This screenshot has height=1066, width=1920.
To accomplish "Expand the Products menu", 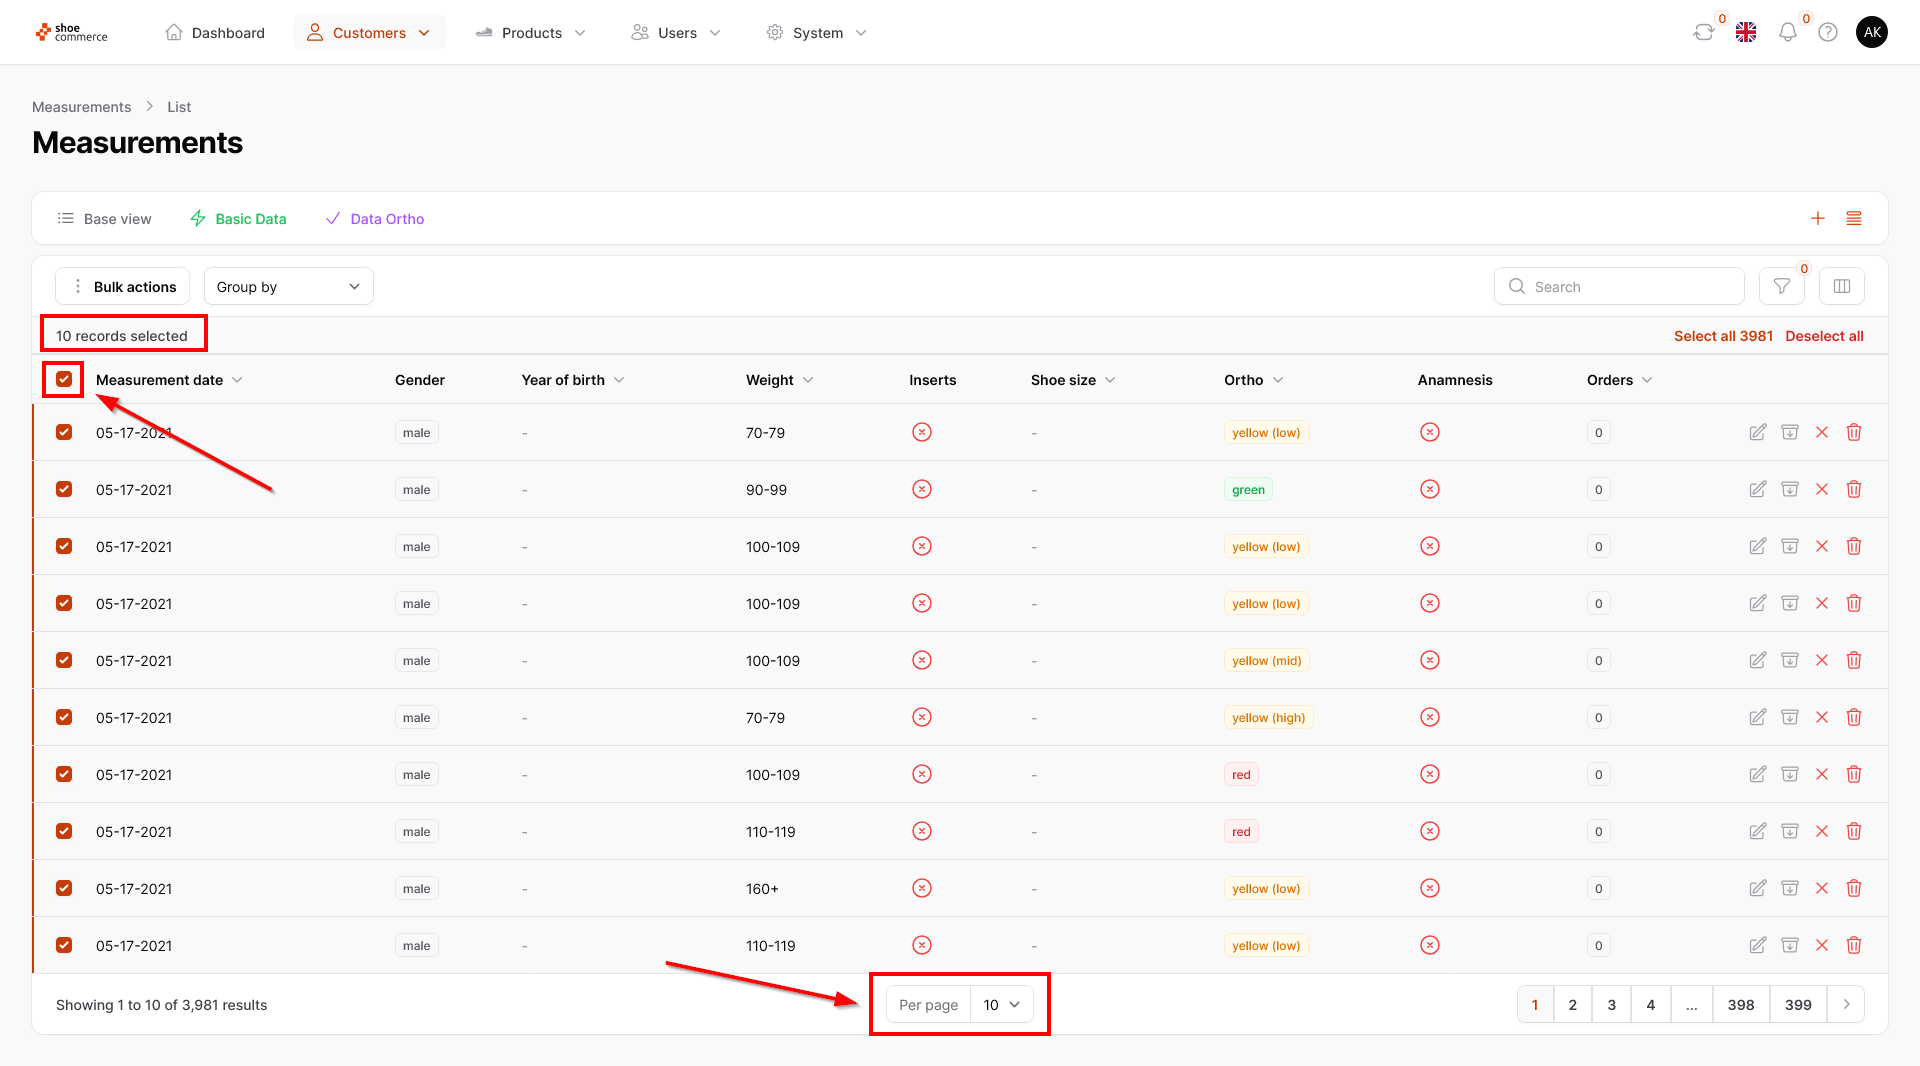I will coord(531,33).
